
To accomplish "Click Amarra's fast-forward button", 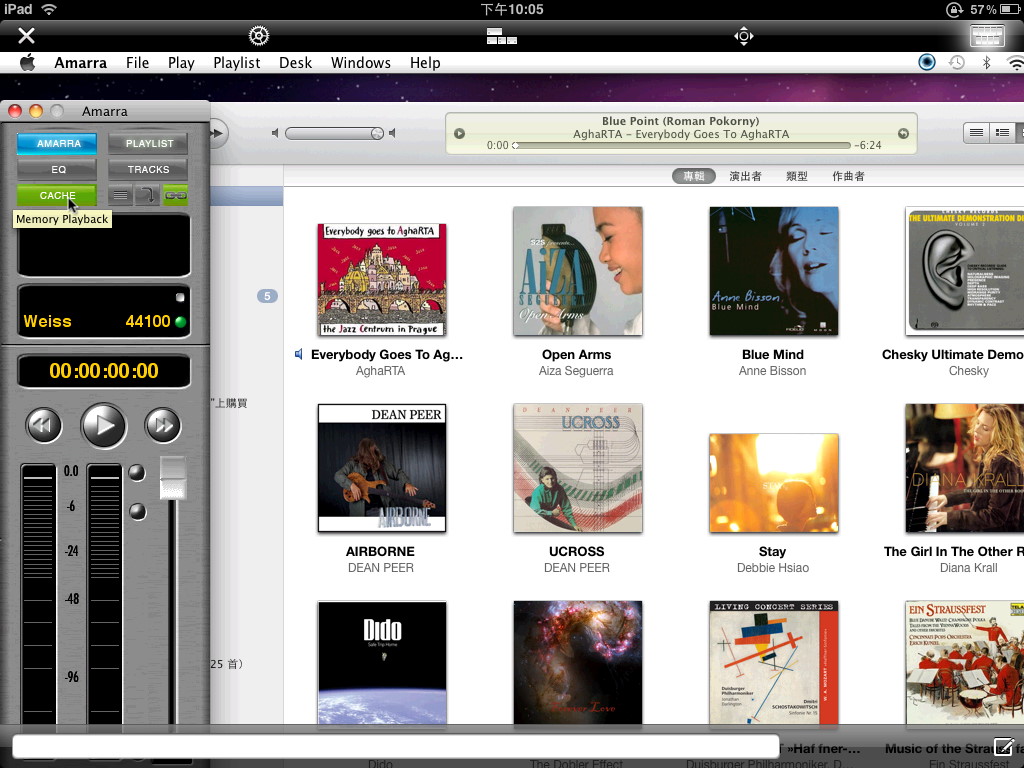I will [x=163, y=426].
